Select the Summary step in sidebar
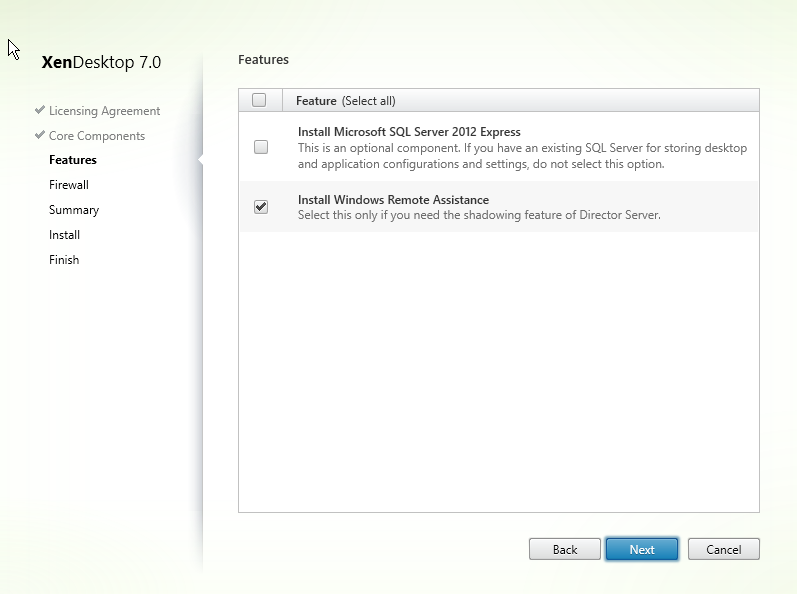This screenshot has height=594, width=797. click(x=74, y=210)
